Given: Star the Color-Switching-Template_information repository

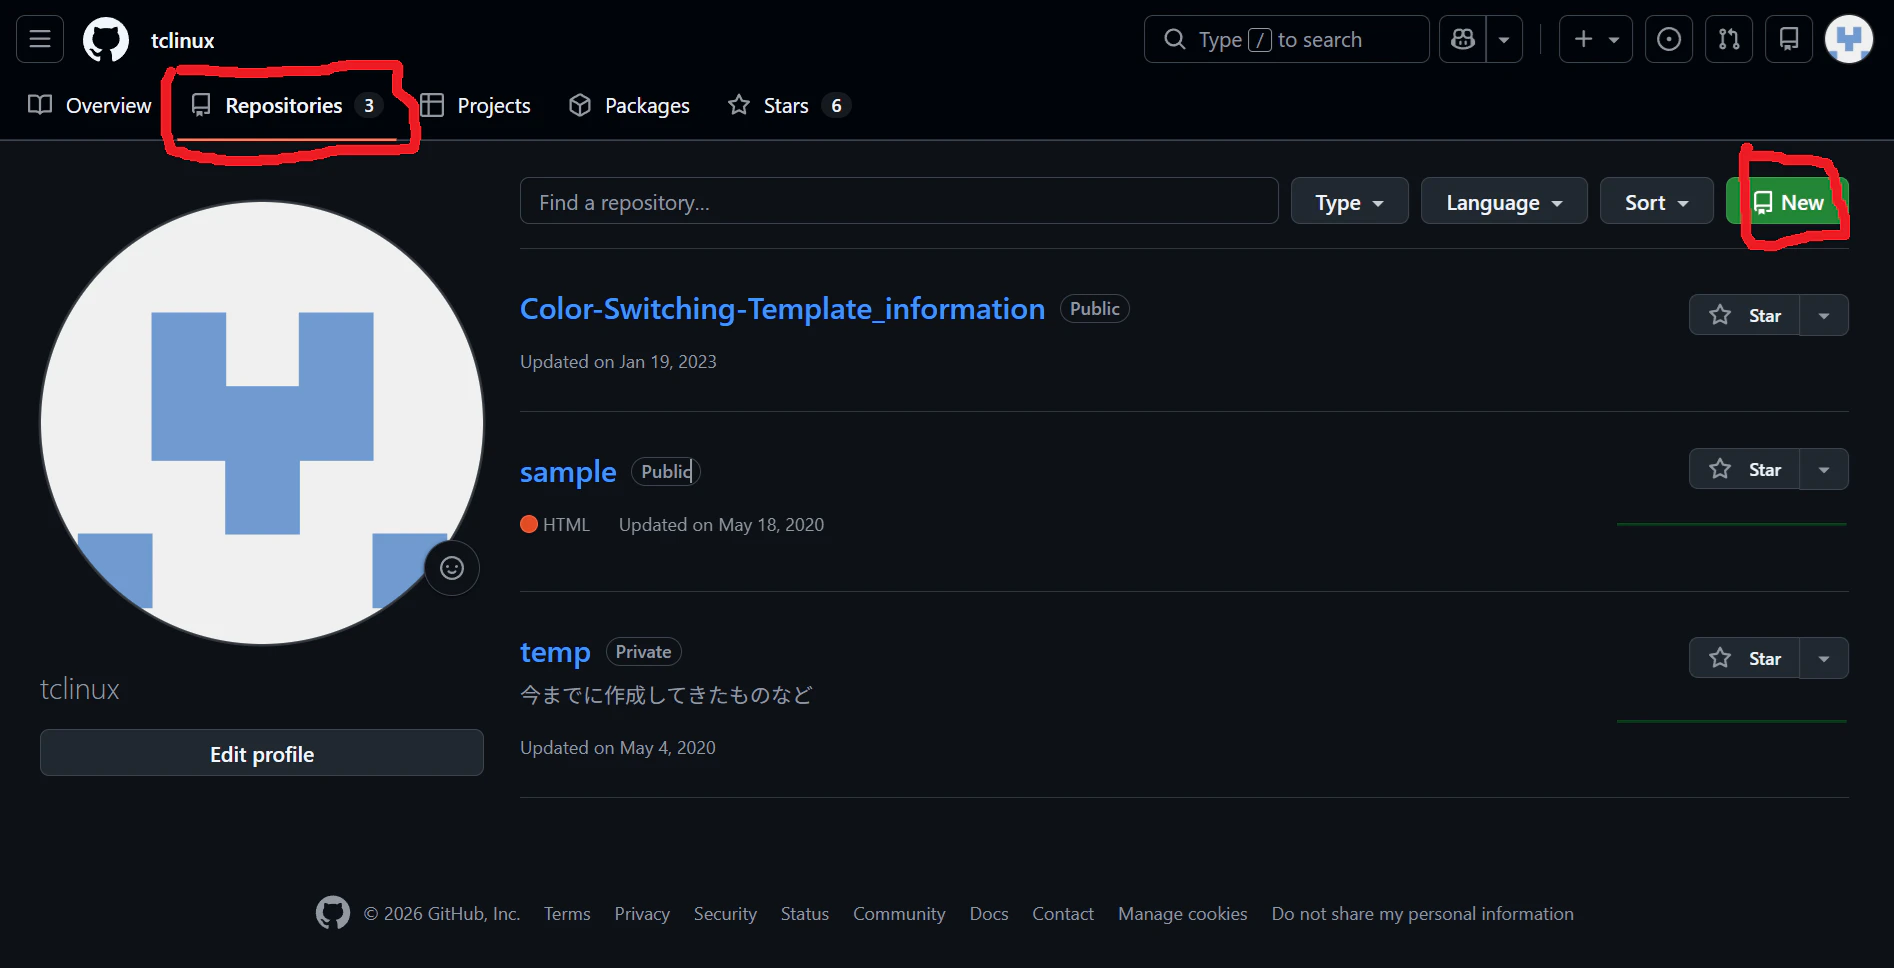Looking at the screenshot, I should point(1745,315).
